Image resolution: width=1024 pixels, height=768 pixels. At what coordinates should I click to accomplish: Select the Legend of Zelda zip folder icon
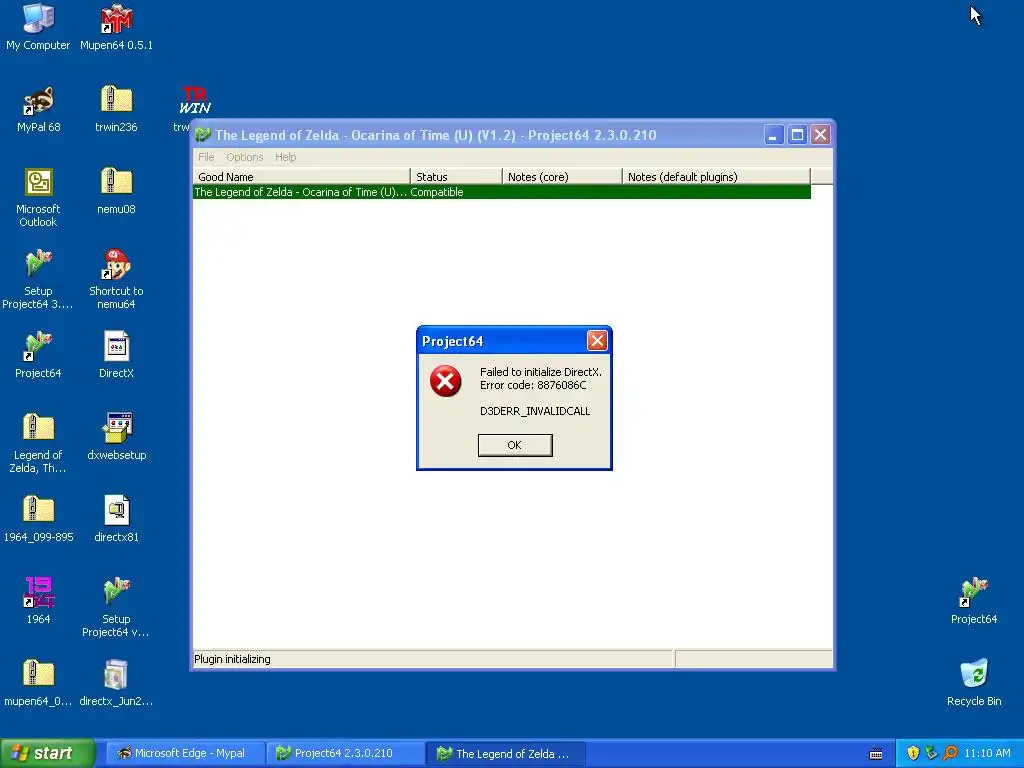(x=38, y=443)
